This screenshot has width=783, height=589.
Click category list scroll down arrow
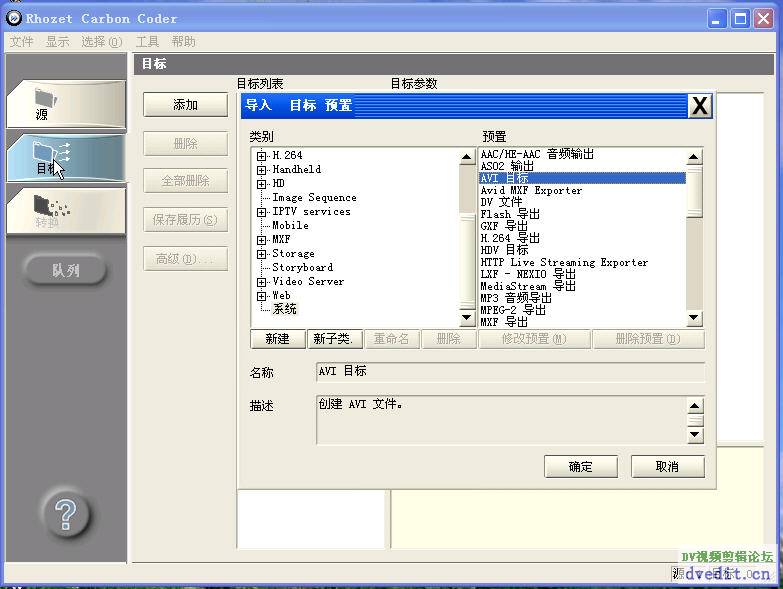click(x=466, y=317)
